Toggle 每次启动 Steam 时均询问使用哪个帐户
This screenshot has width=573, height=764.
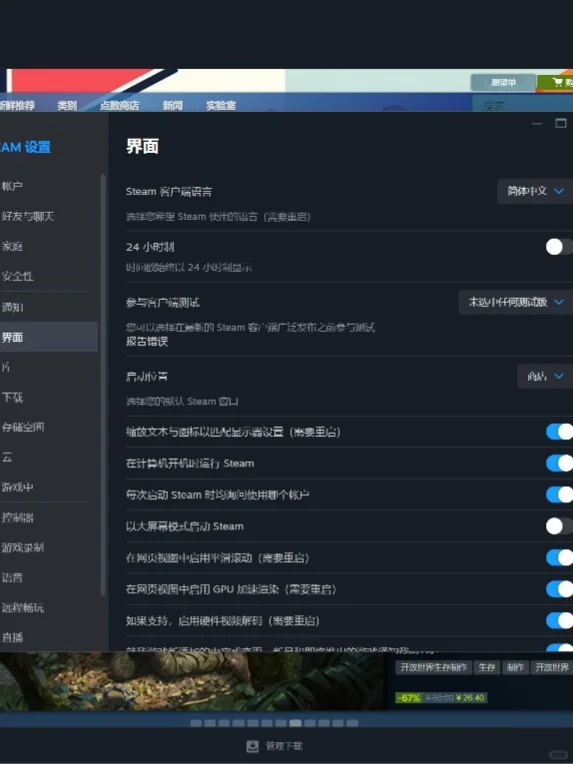tap(559, 495)
